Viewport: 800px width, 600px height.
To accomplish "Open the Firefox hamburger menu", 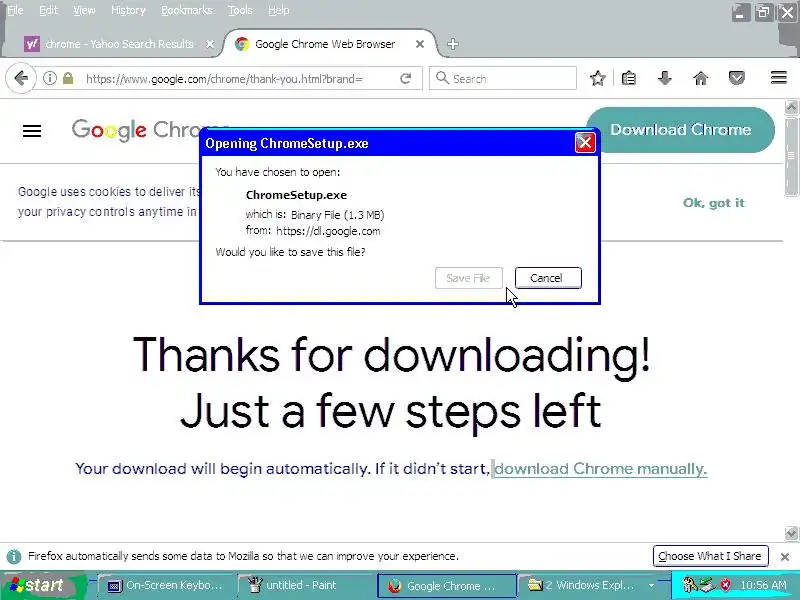I will (779, 78).
